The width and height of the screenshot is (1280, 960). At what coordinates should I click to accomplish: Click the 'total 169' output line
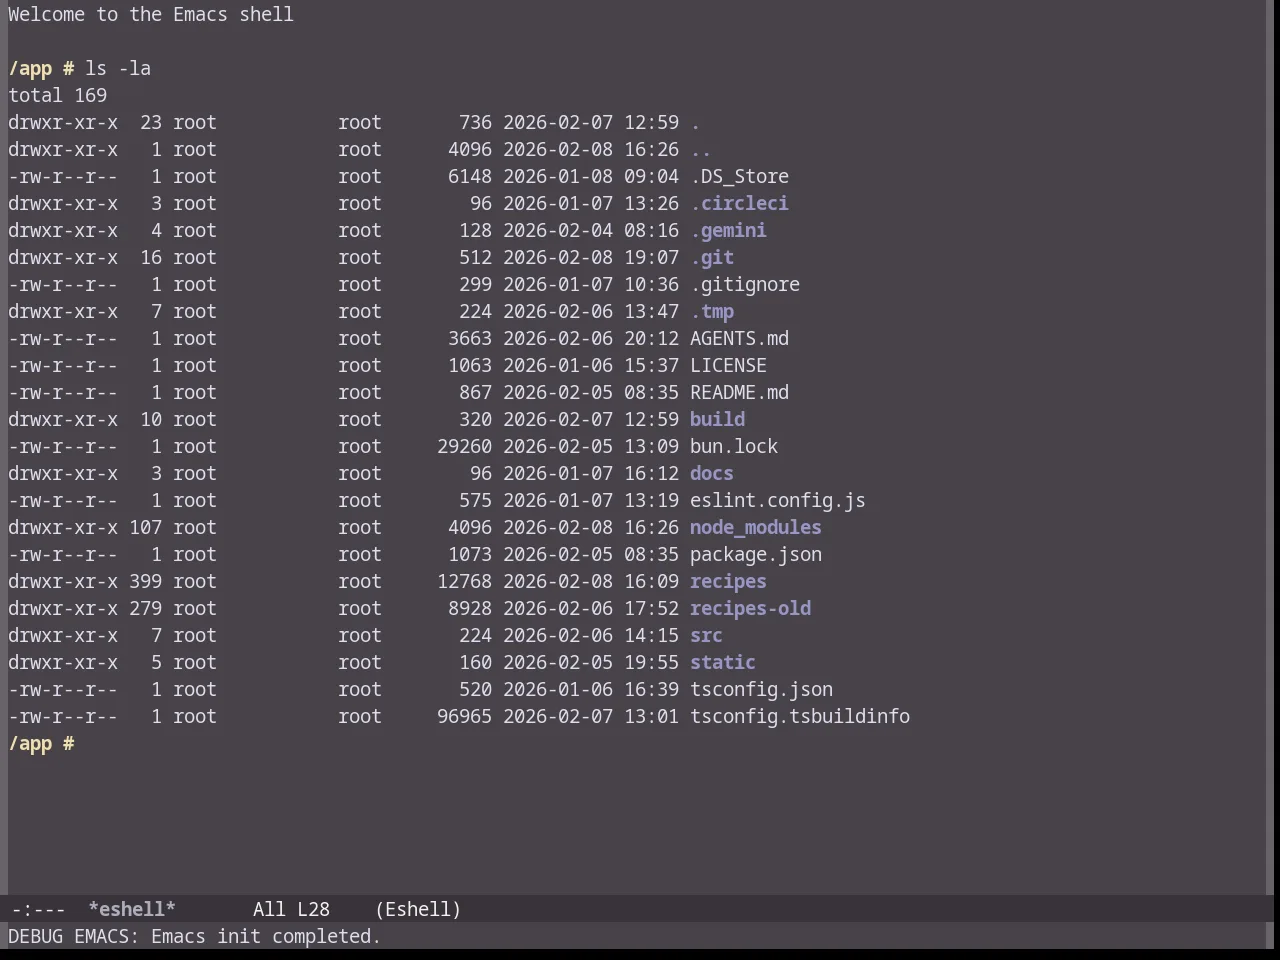coord(57,95)
